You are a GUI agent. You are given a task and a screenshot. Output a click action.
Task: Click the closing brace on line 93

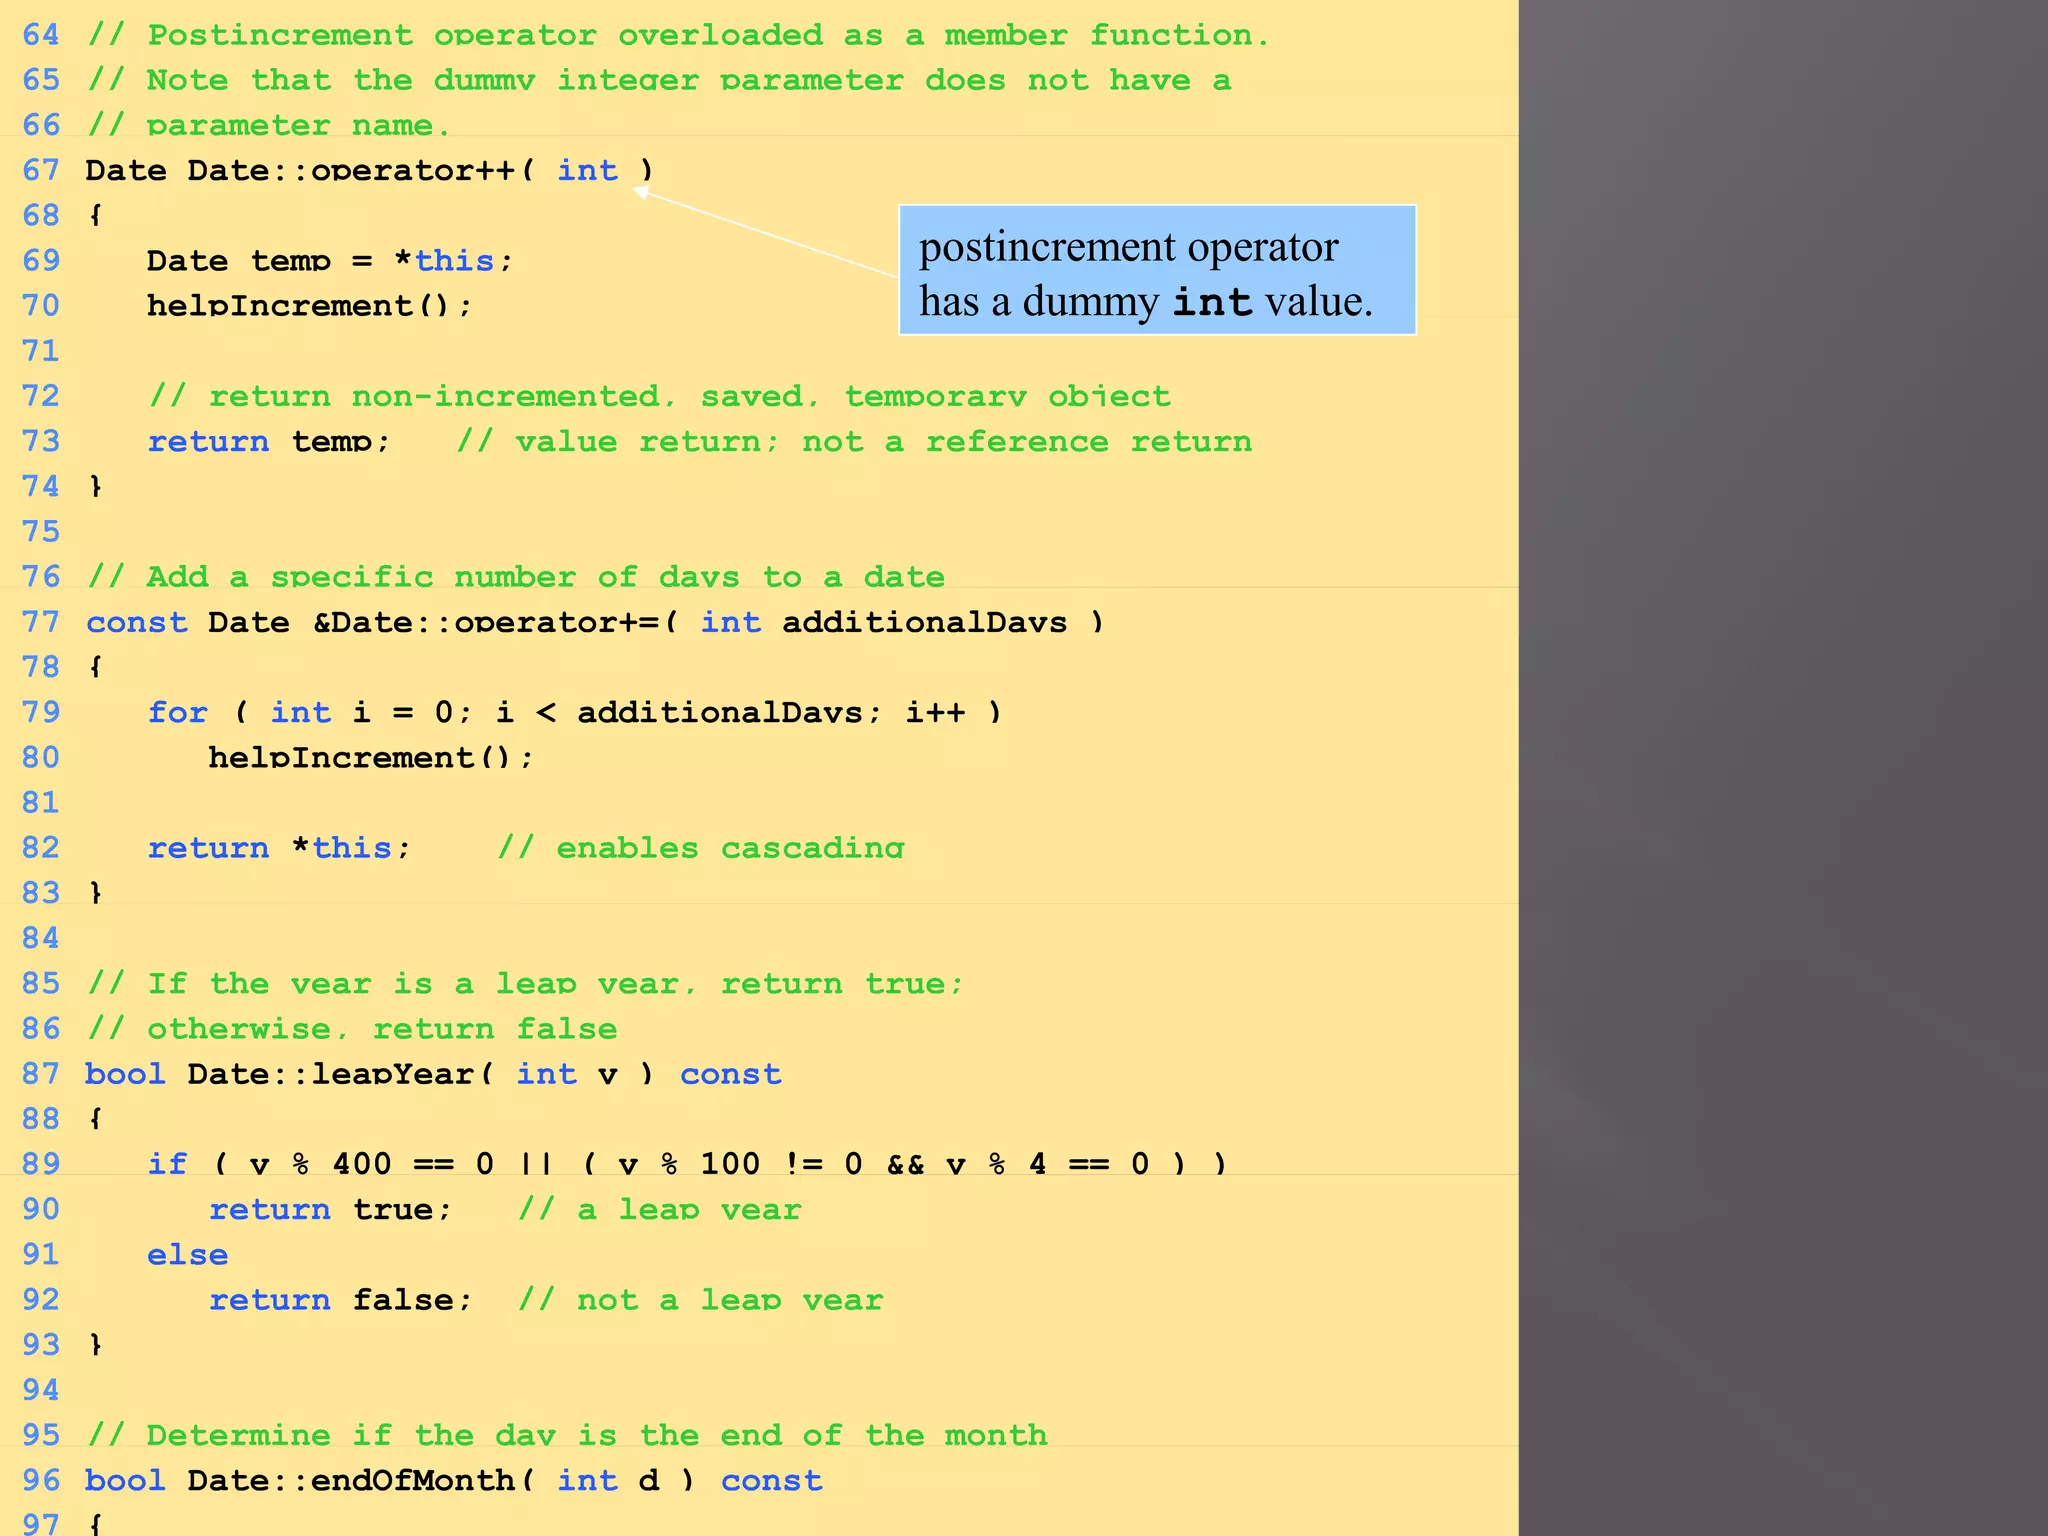pos(96,1344)
